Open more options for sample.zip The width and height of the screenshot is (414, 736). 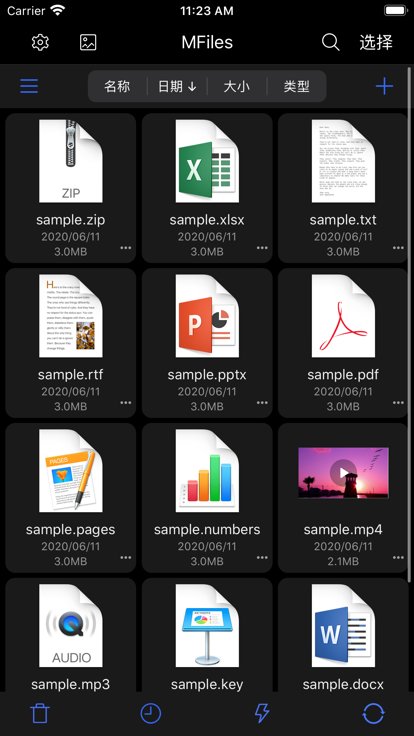pos(126,248)
